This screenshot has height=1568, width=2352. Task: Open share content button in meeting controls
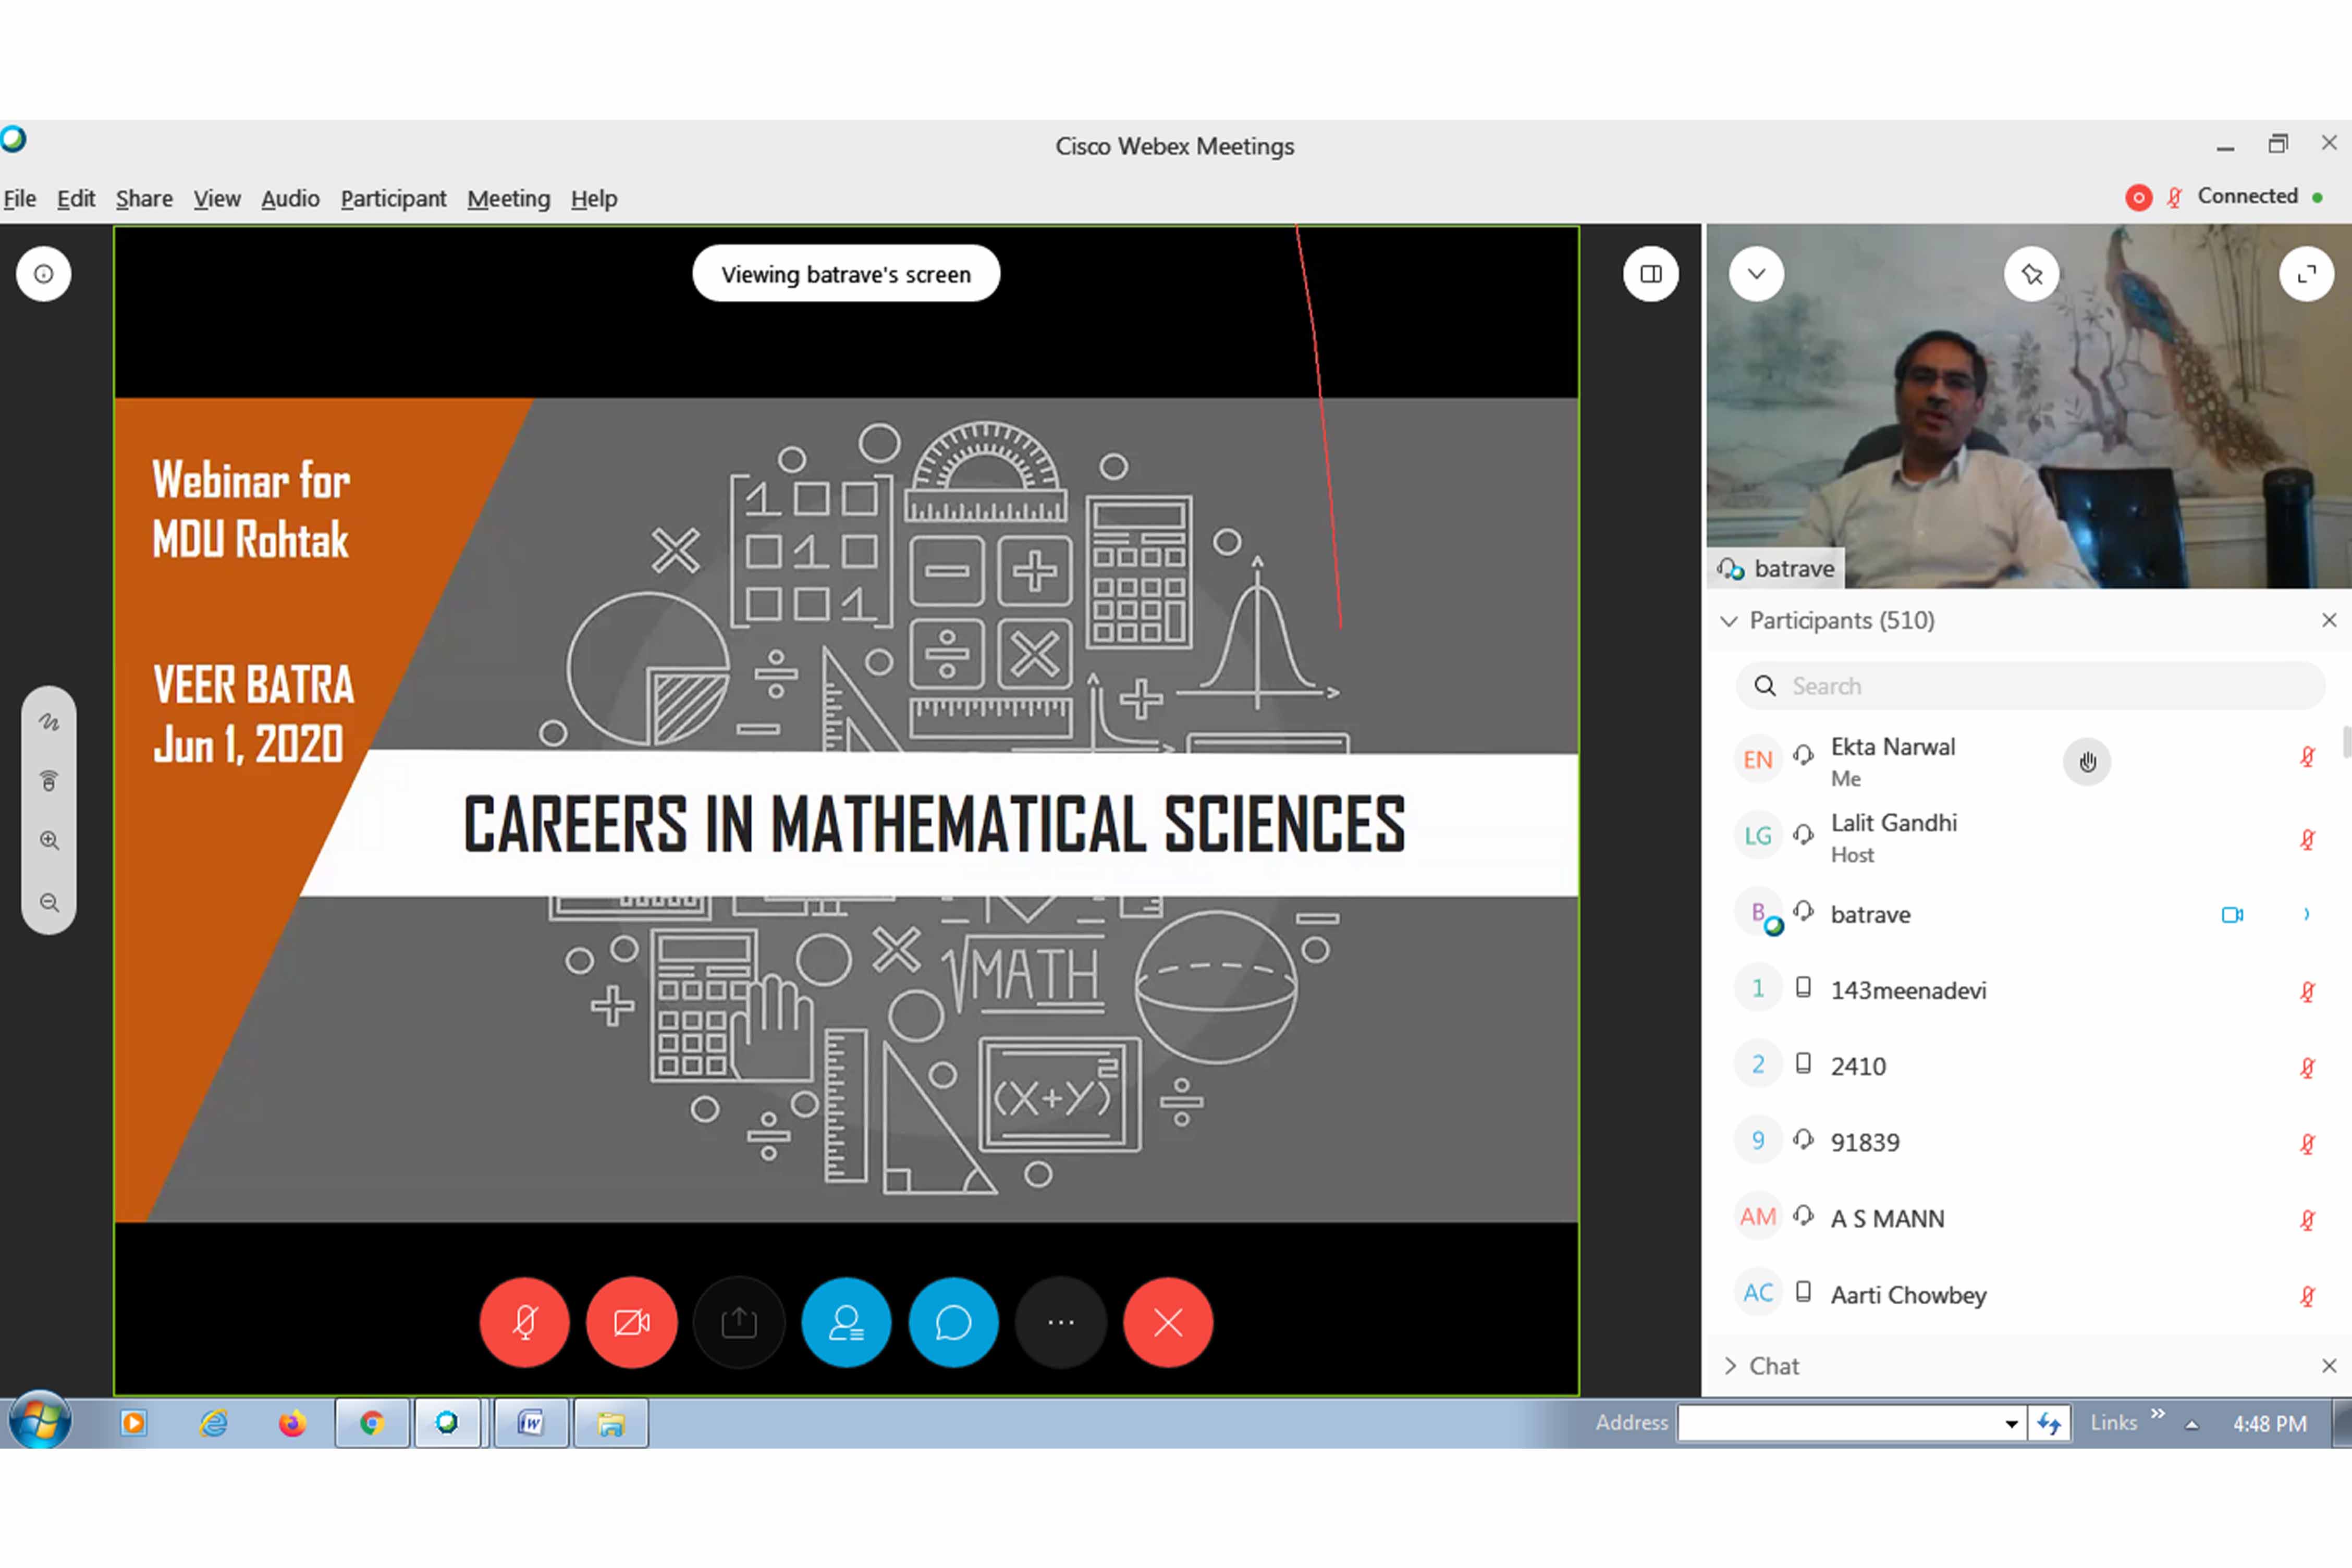click(x=739, y=1322)
